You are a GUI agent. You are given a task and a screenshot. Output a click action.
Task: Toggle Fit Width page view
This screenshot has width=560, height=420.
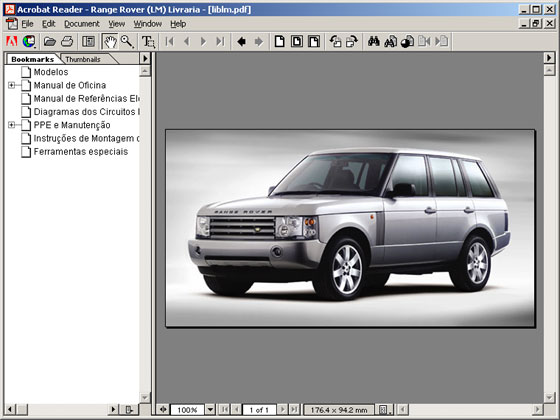click(314, 41)
